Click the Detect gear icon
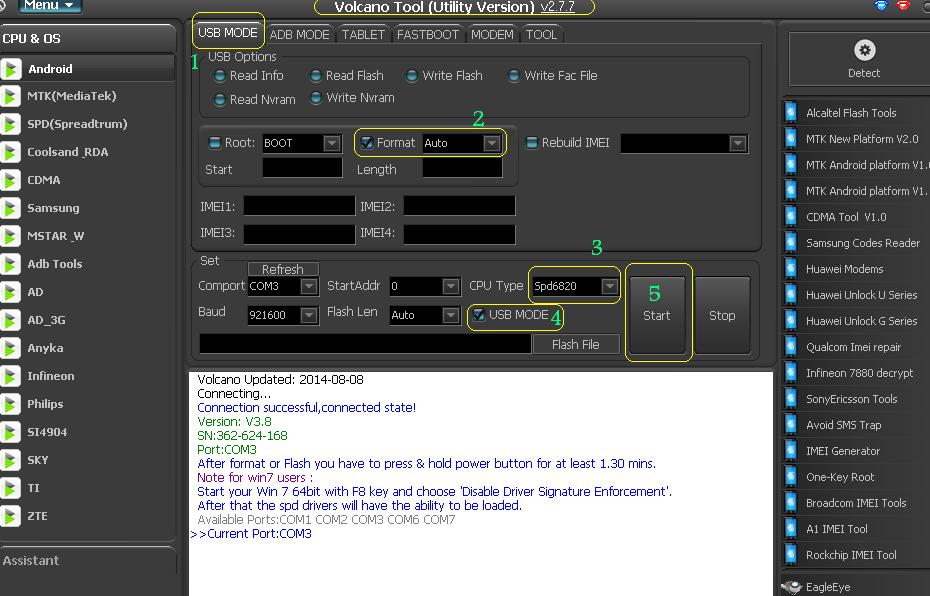The image size is (930, 596). click(864, 50)
